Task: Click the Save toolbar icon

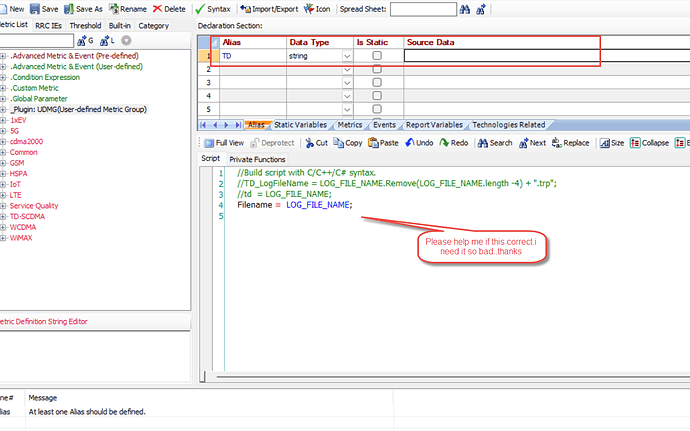Action: (x=34, y=9)
